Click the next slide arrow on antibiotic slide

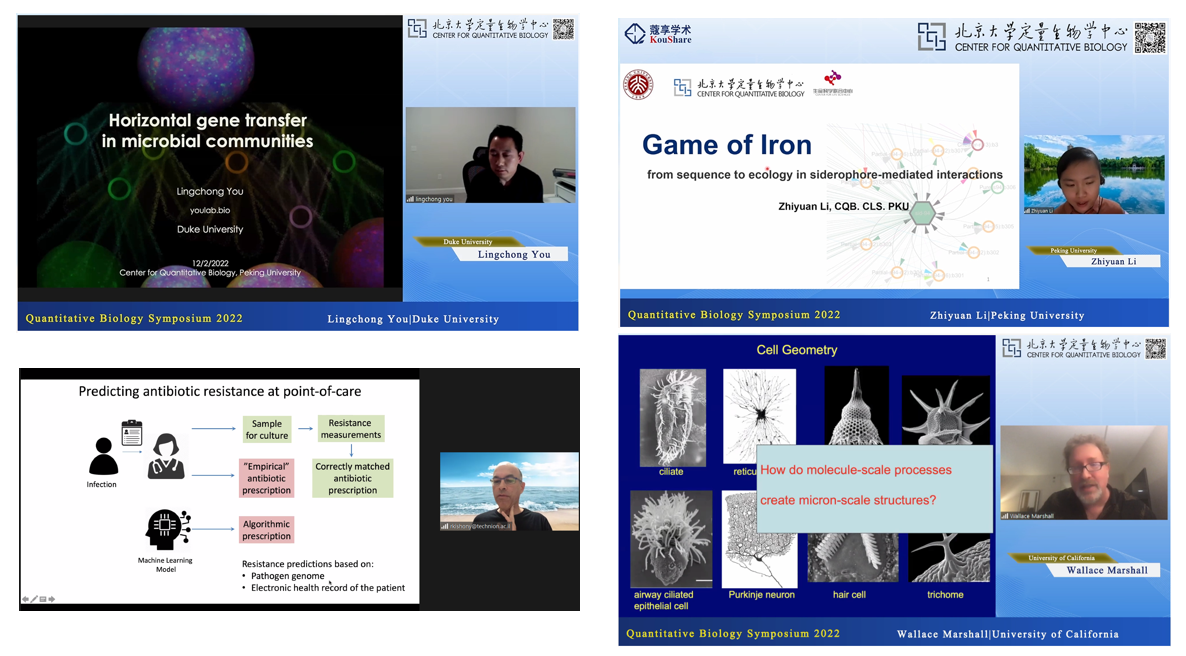click(x=52, y=599)
